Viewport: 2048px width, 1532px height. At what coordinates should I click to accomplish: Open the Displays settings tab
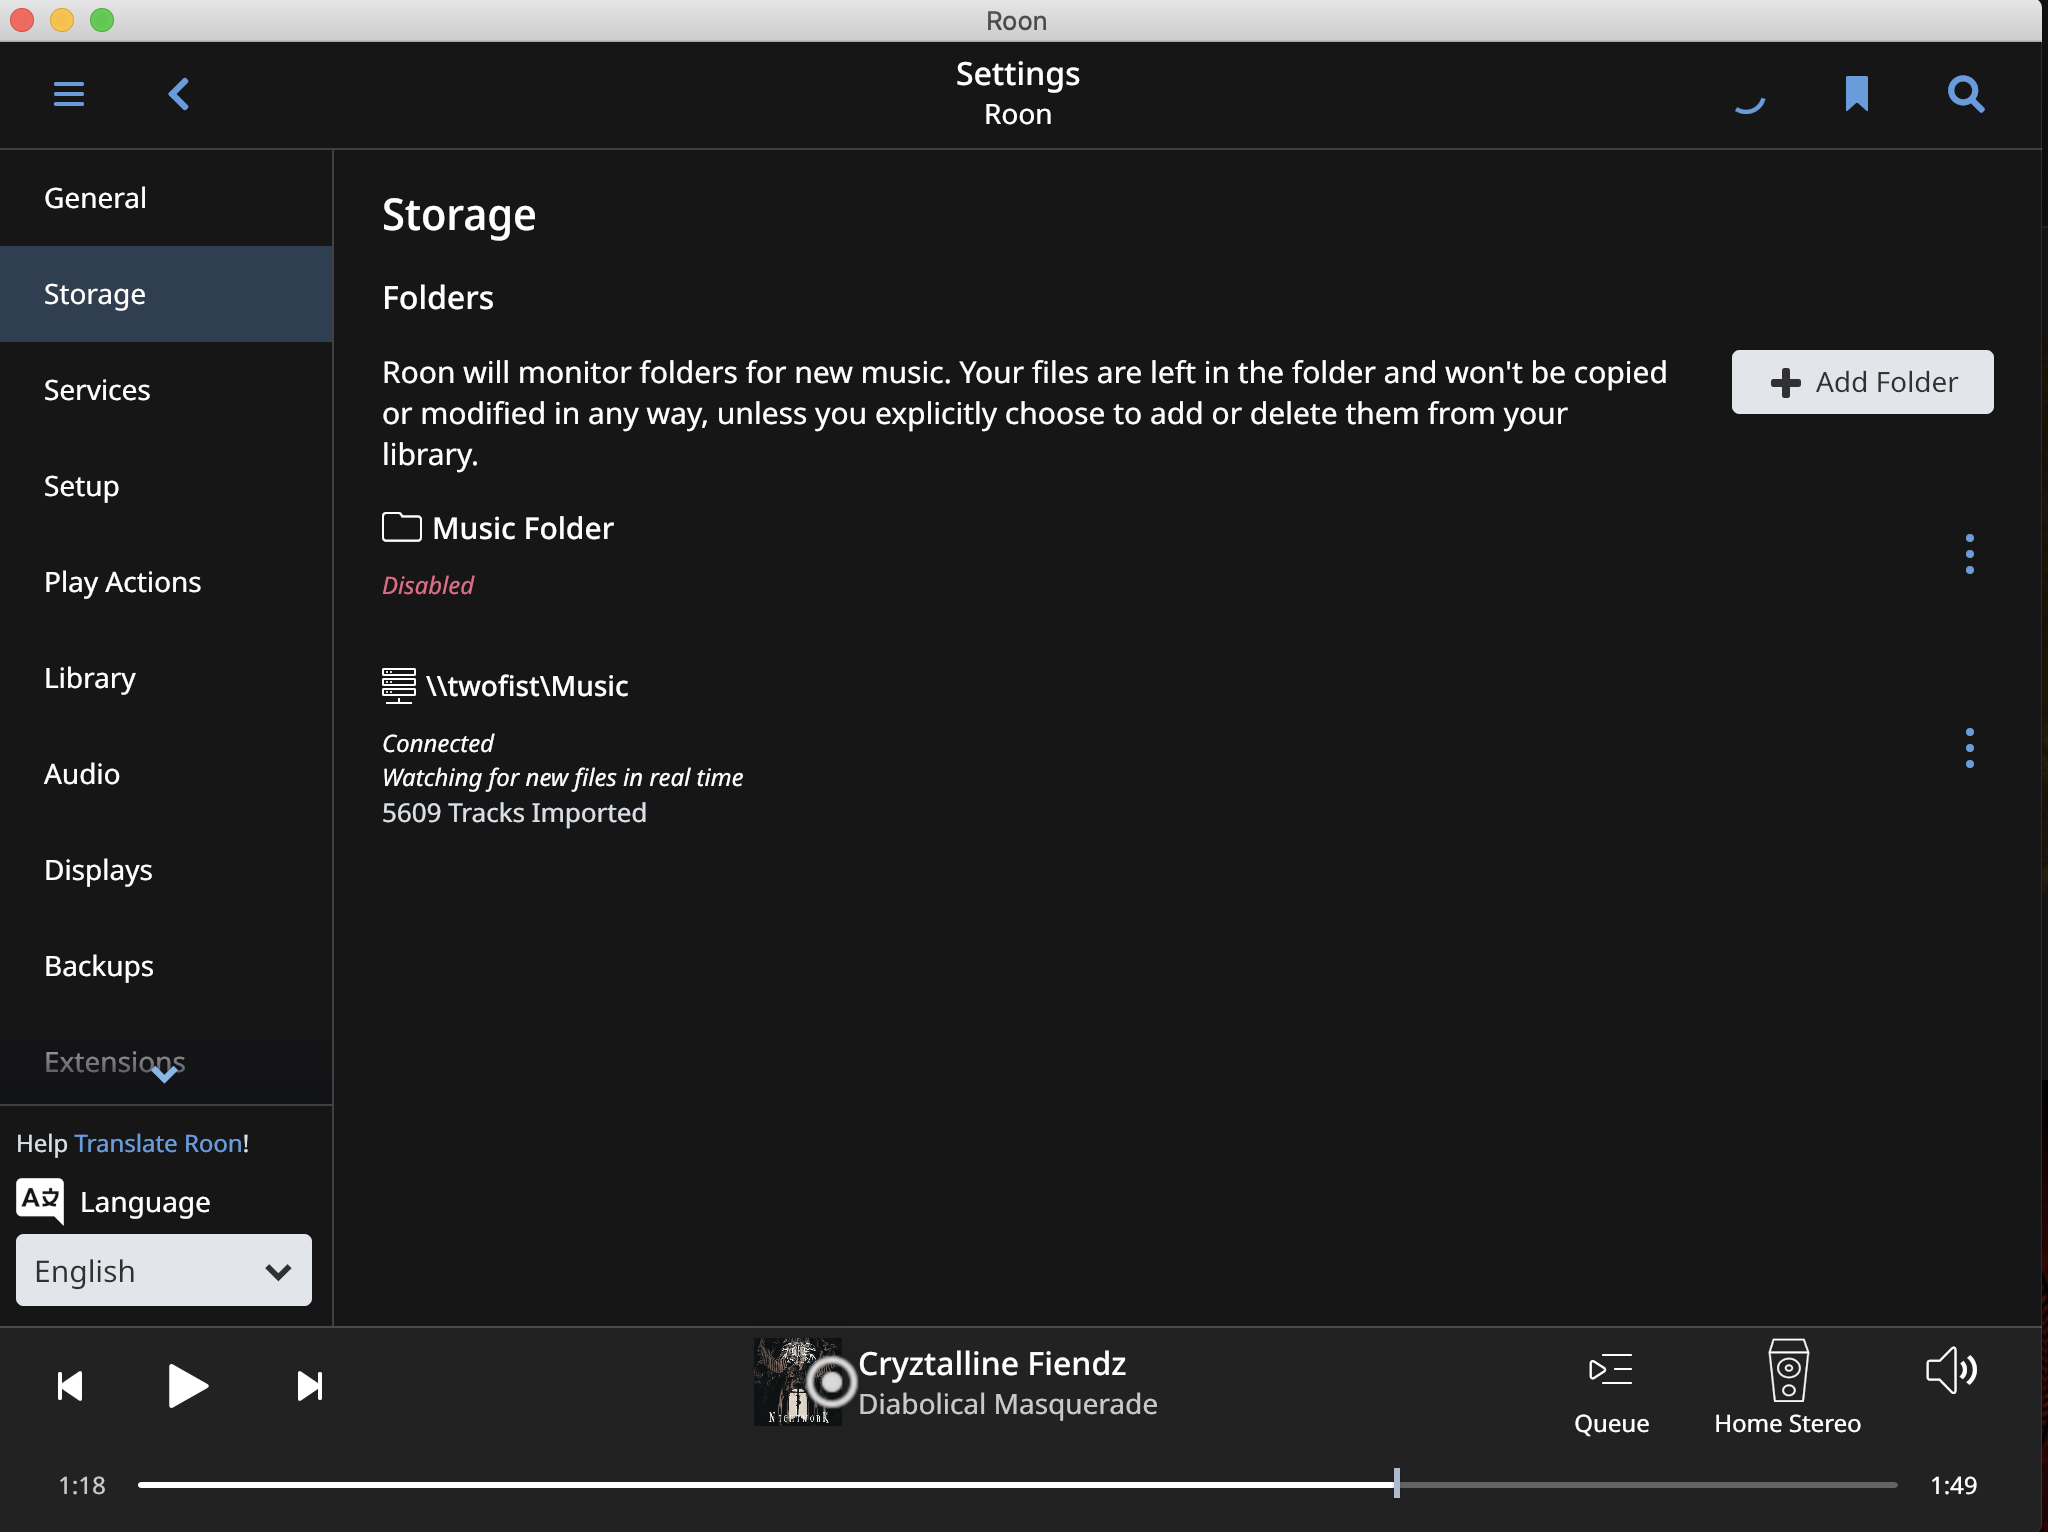pyautogui.click(x=166, y=870)
